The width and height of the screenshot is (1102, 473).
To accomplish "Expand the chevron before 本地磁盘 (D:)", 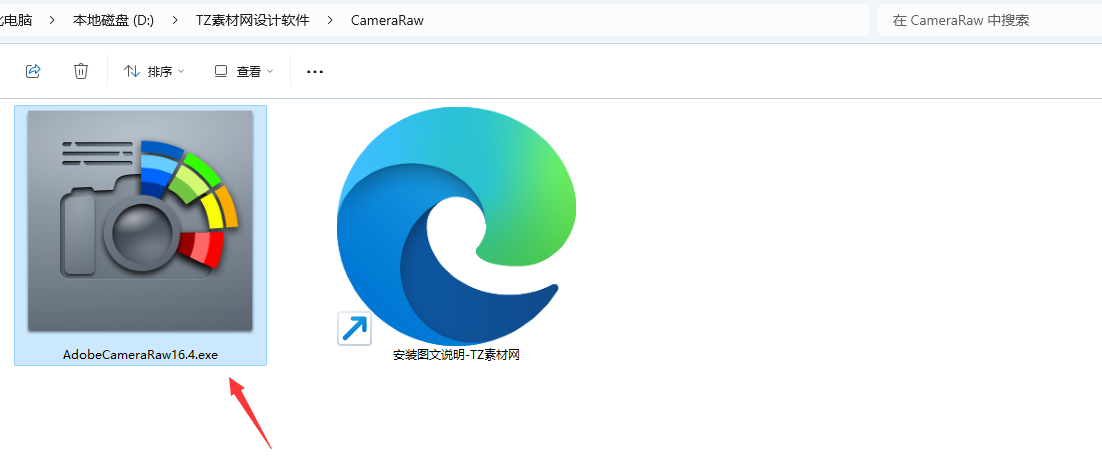I will pyautogui.click(x=53, y=20).
